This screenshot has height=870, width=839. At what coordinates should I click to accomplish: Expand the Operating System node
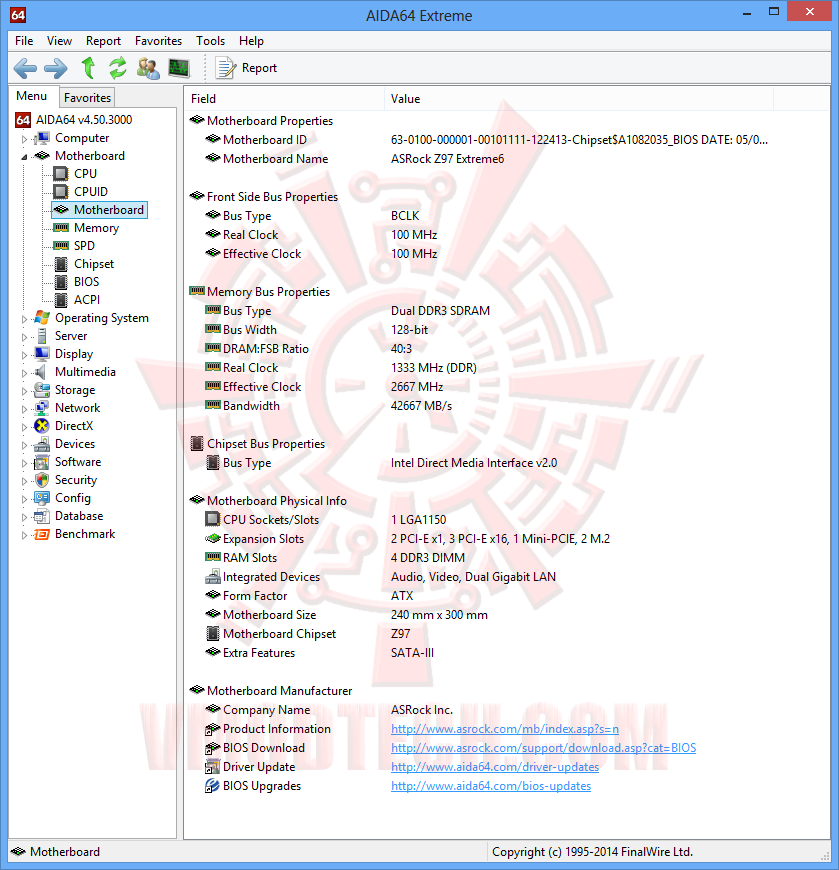point(24,319)
